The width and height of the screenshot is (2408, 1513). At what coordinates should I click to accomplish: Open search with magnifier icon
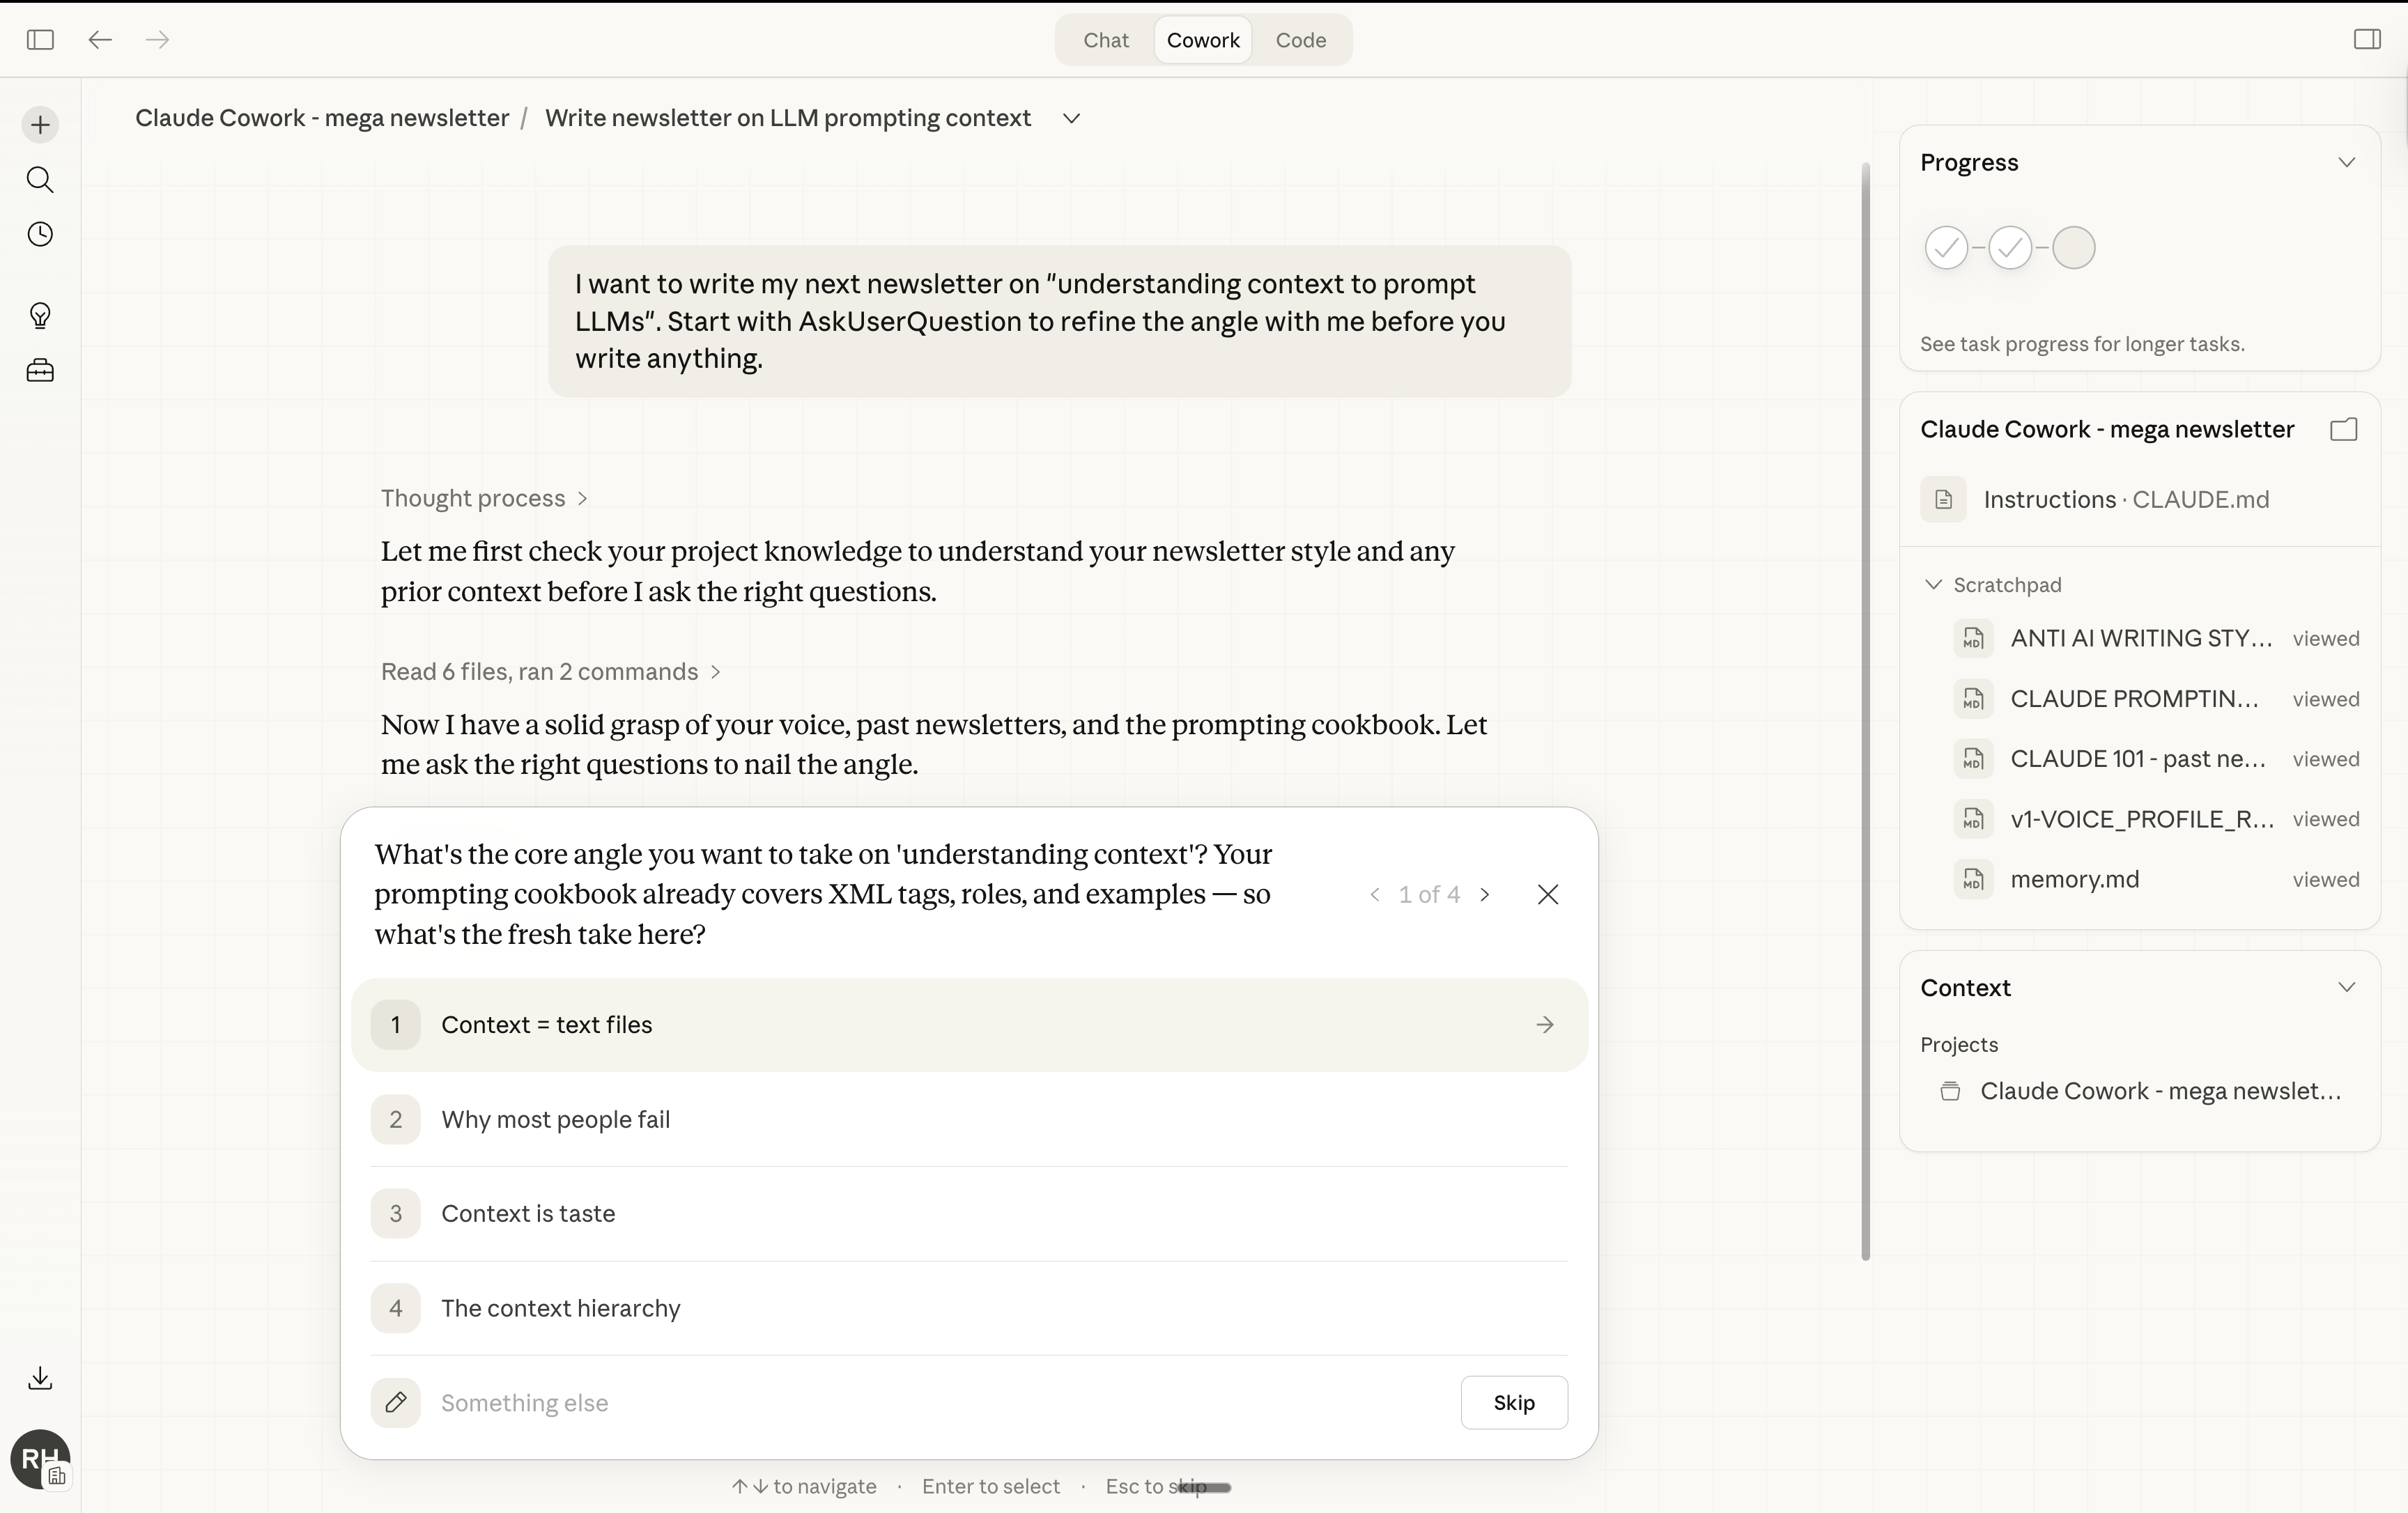point(40,180)
